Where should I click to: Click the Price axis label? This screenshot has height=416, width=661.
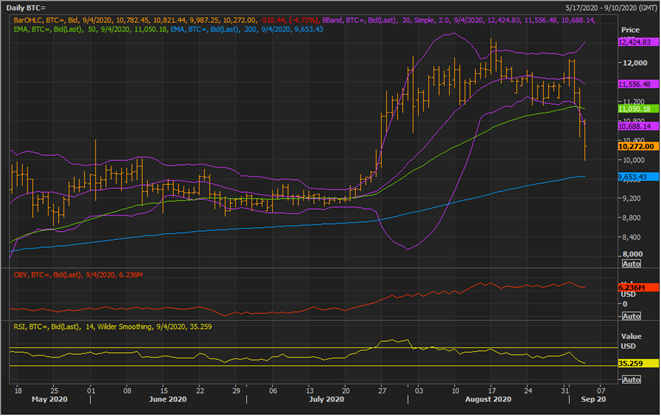coord(630,30)
